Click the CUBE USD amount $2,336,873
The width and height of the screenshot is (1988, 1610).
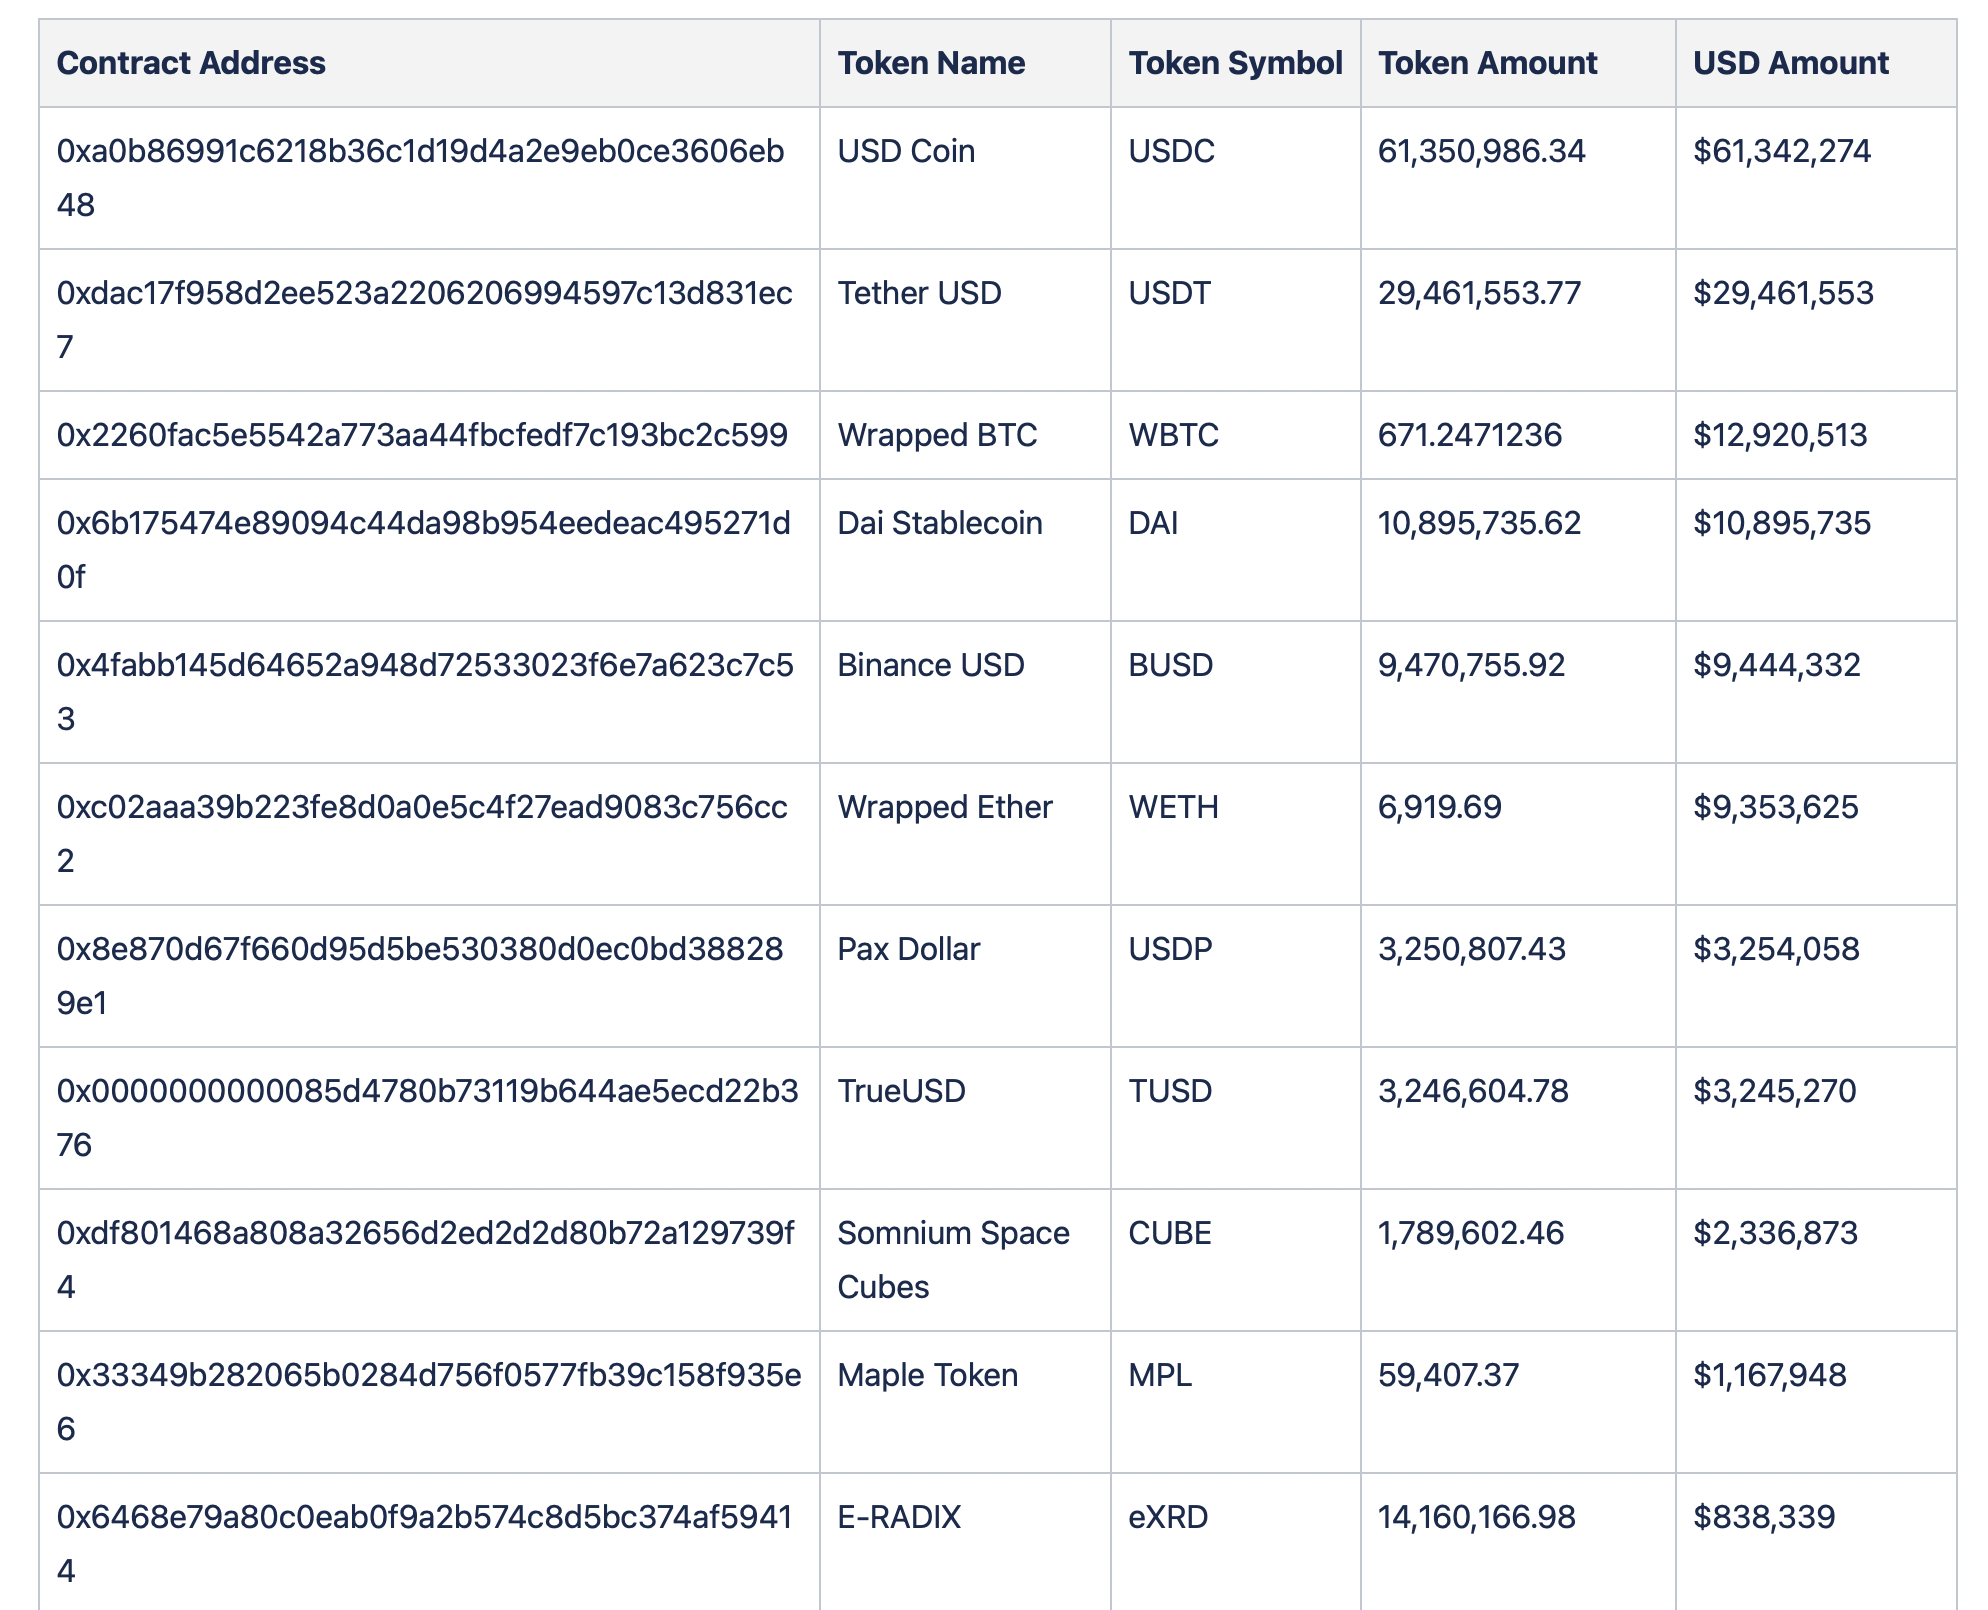click(x=1775, y=1233)
